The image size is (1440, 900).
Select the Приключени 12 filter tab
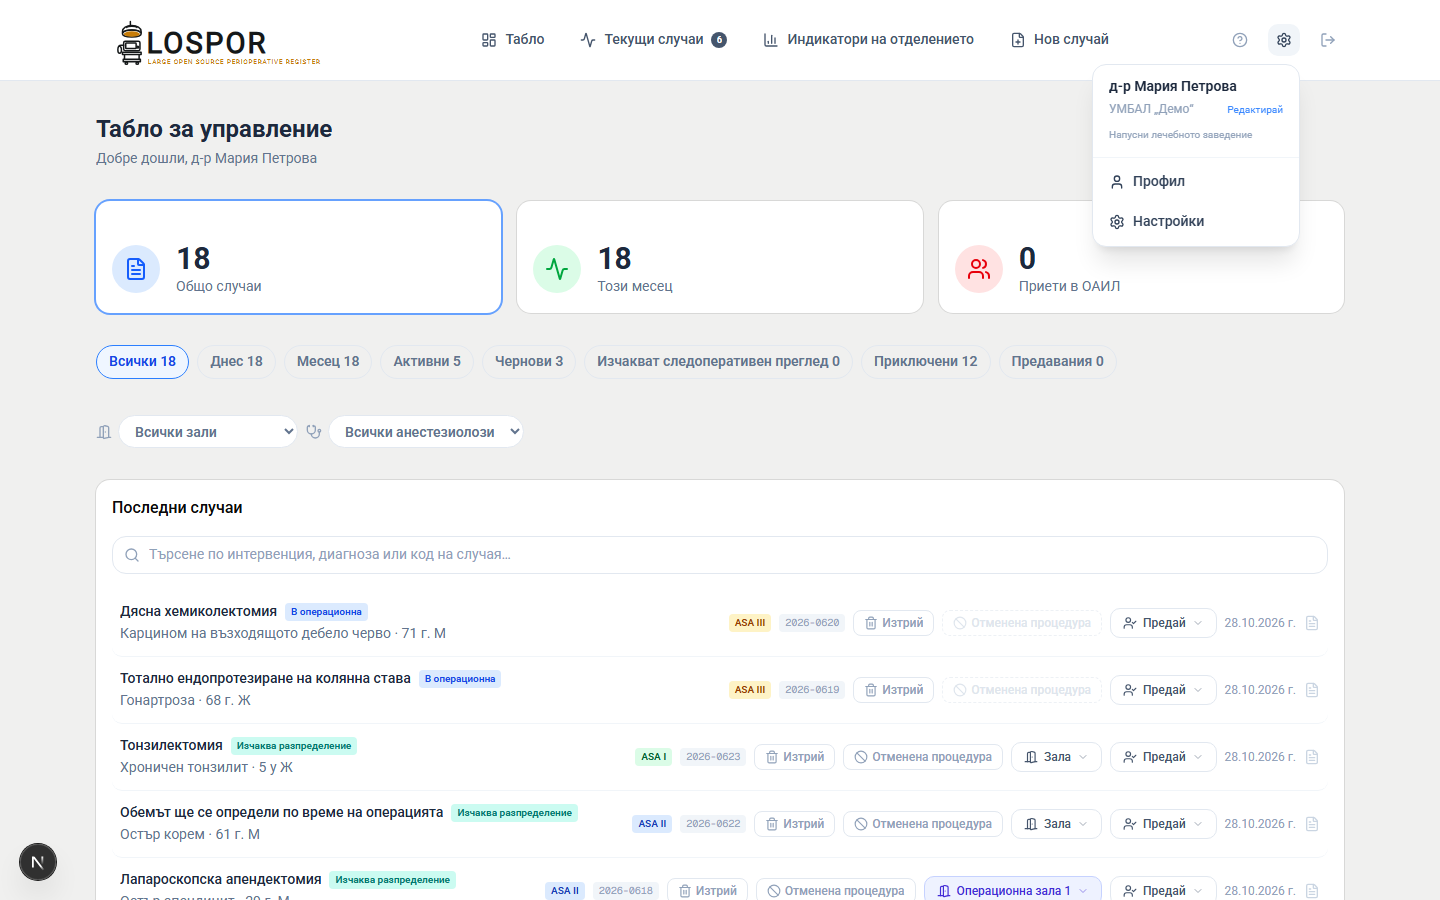click(926, 362)
